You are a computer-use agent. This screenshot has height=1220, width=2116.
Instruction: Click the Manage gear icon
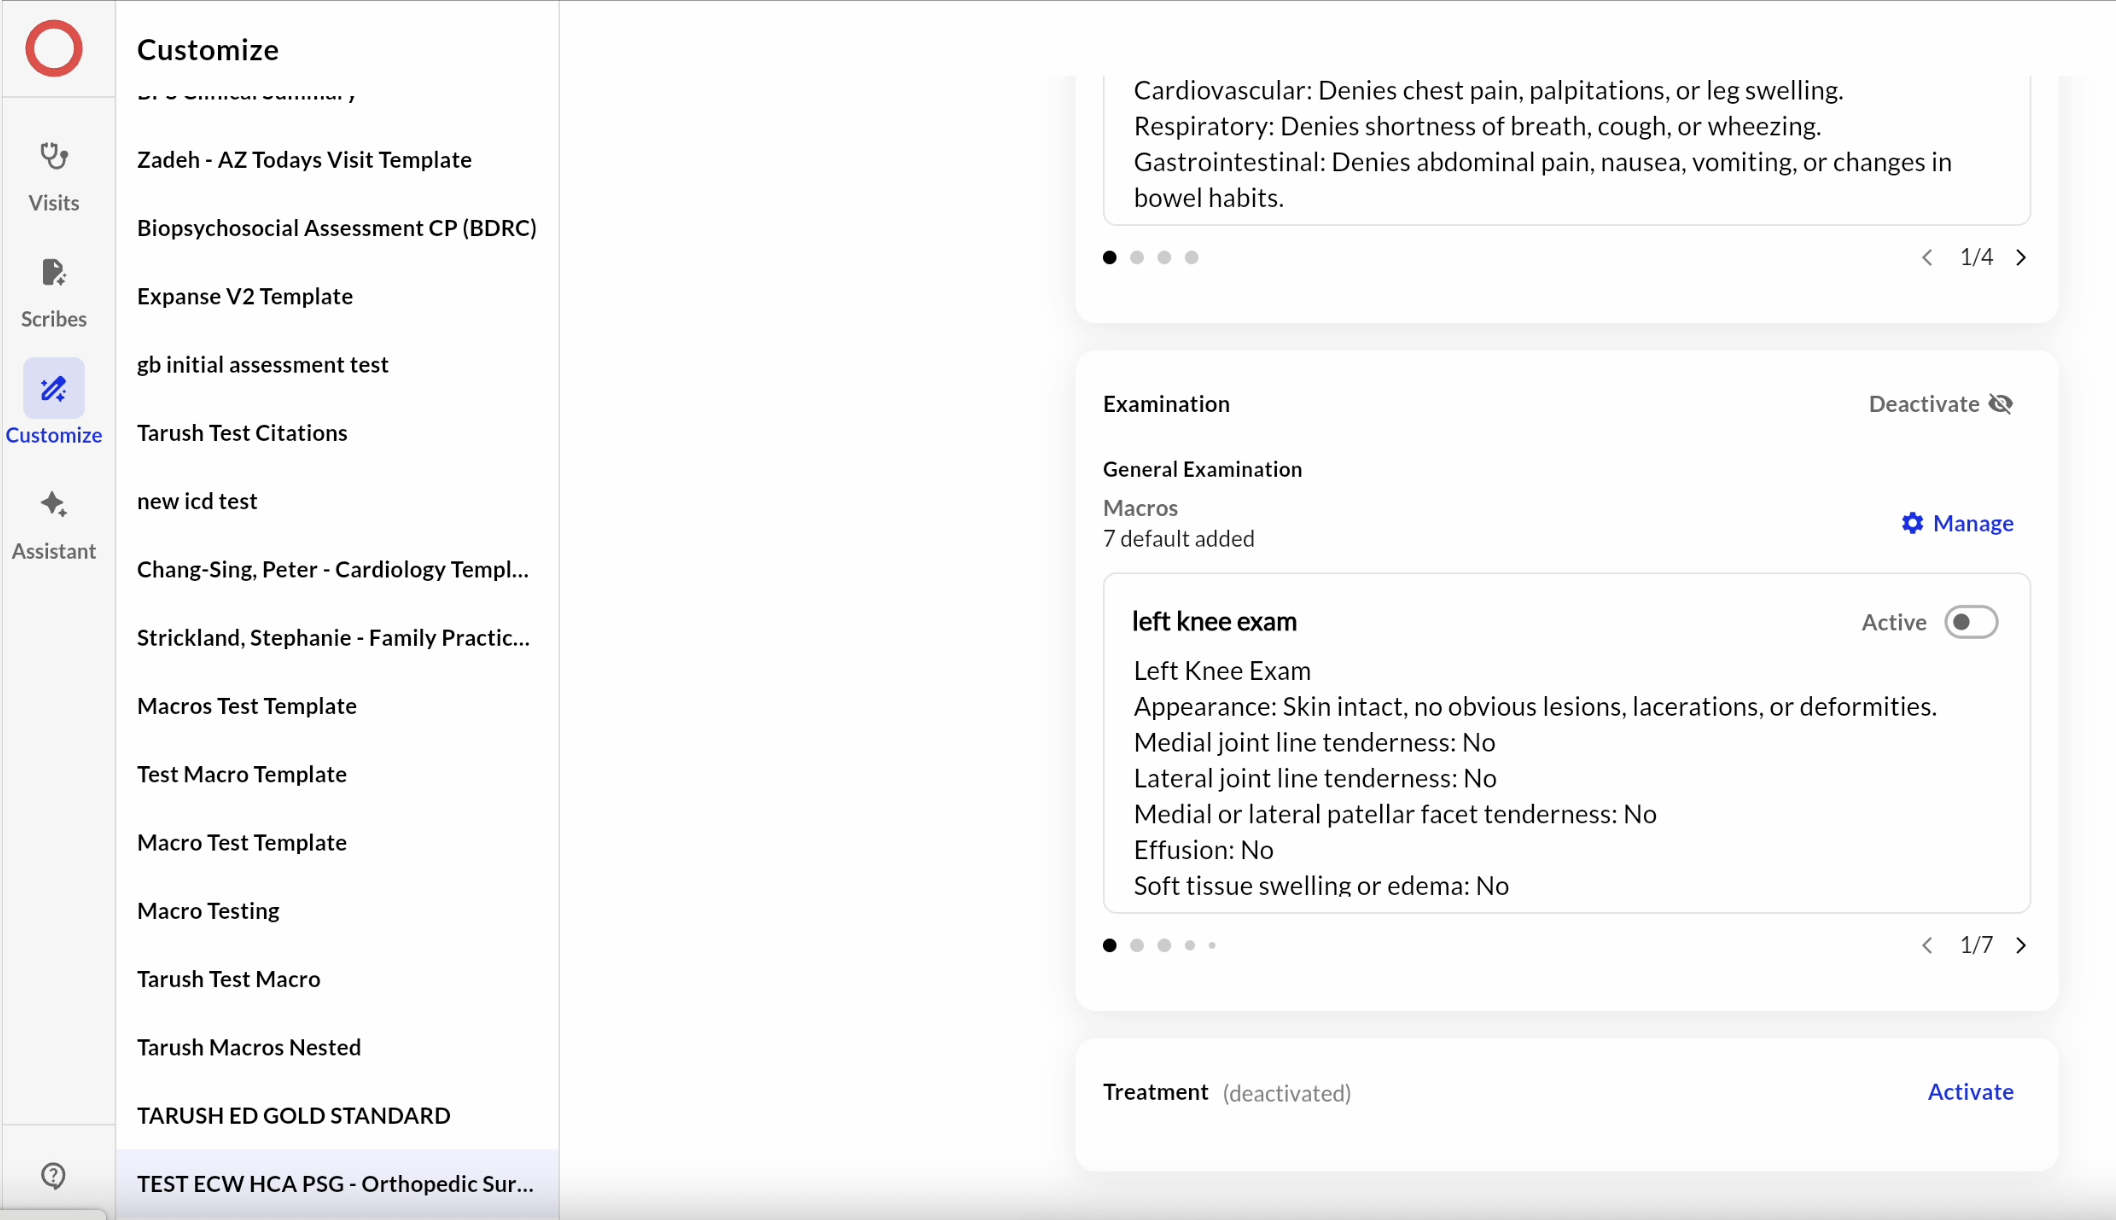coord(1912,523)
